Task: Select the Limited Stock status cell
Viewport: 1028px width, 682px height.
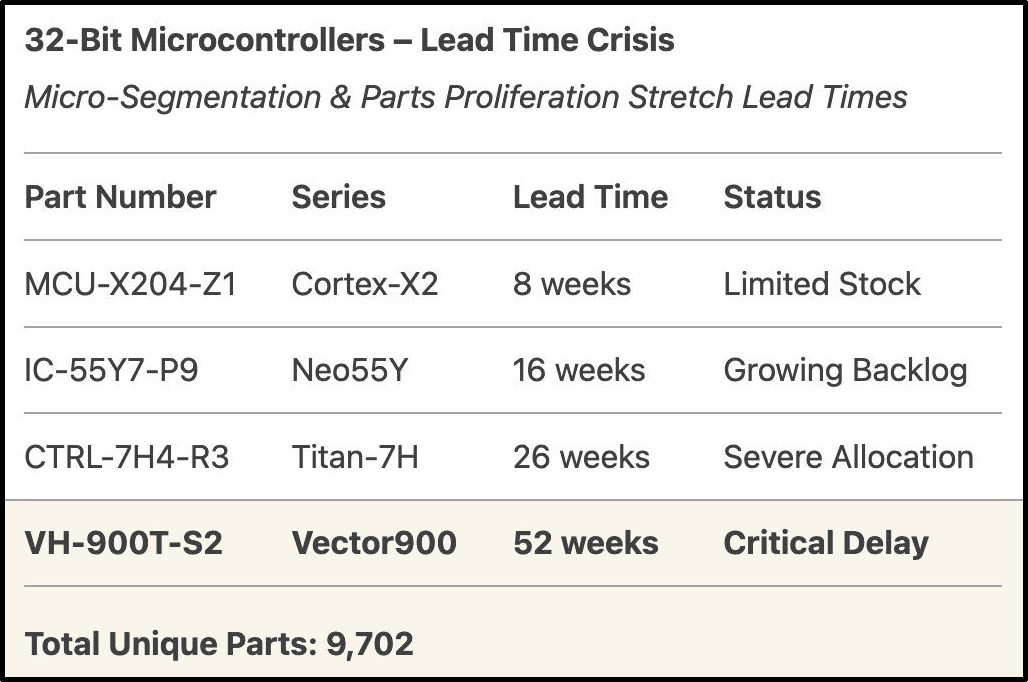Action: (x=822, y=284)
